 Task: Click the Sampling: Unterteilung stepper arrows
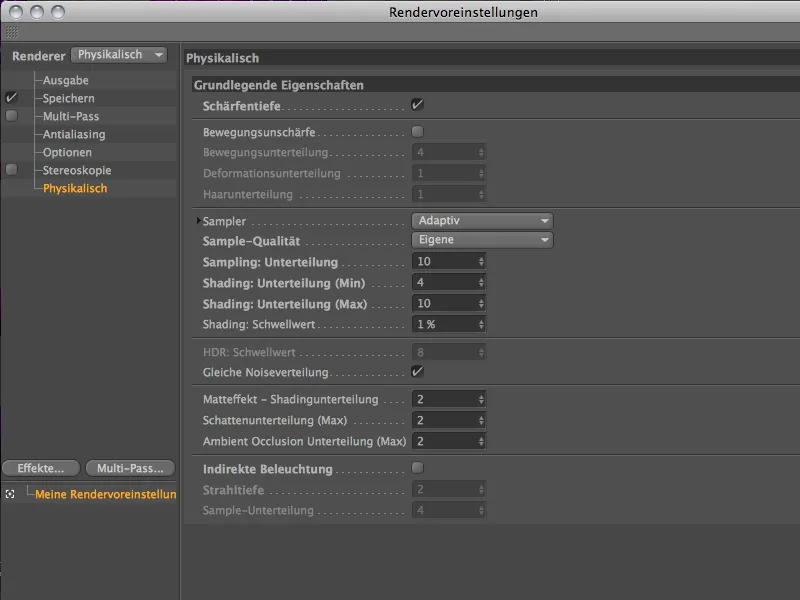click(481, 261)
